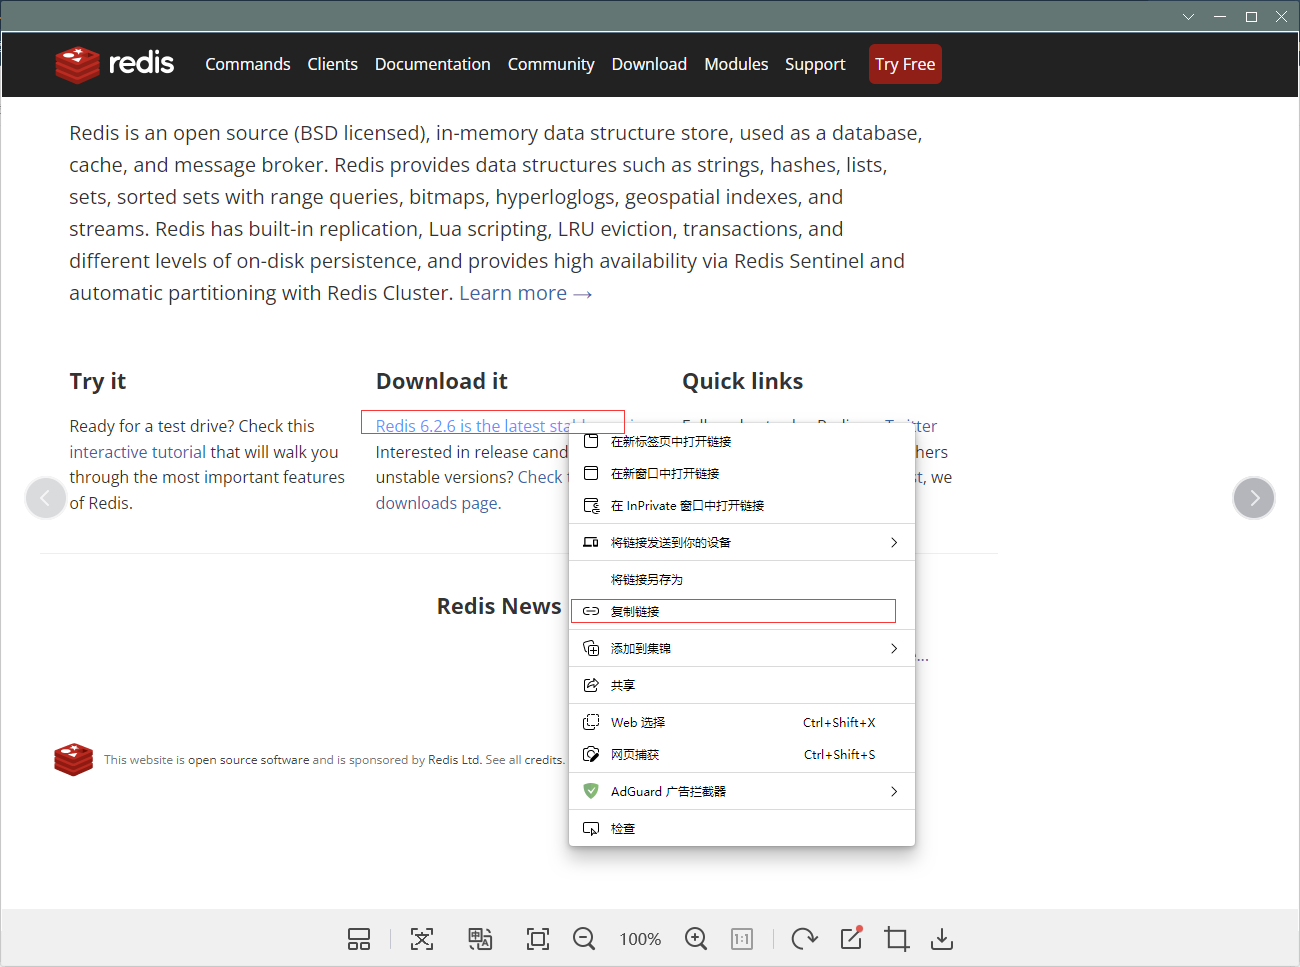
Task: Click the Try it heading
Action: pos(98,381)
